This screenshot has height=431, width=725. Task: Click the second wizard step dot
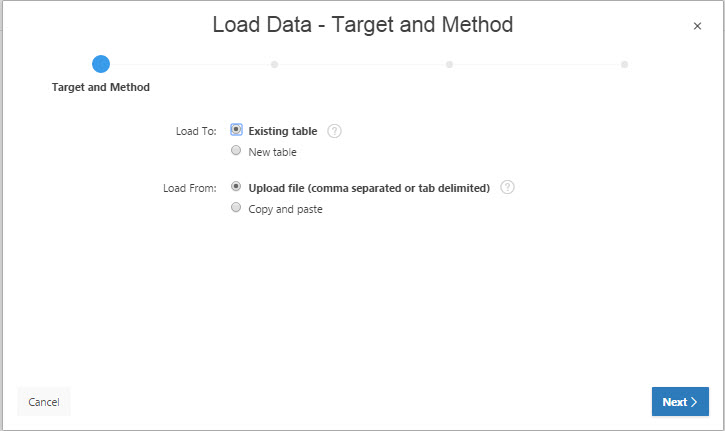[274, 64]
